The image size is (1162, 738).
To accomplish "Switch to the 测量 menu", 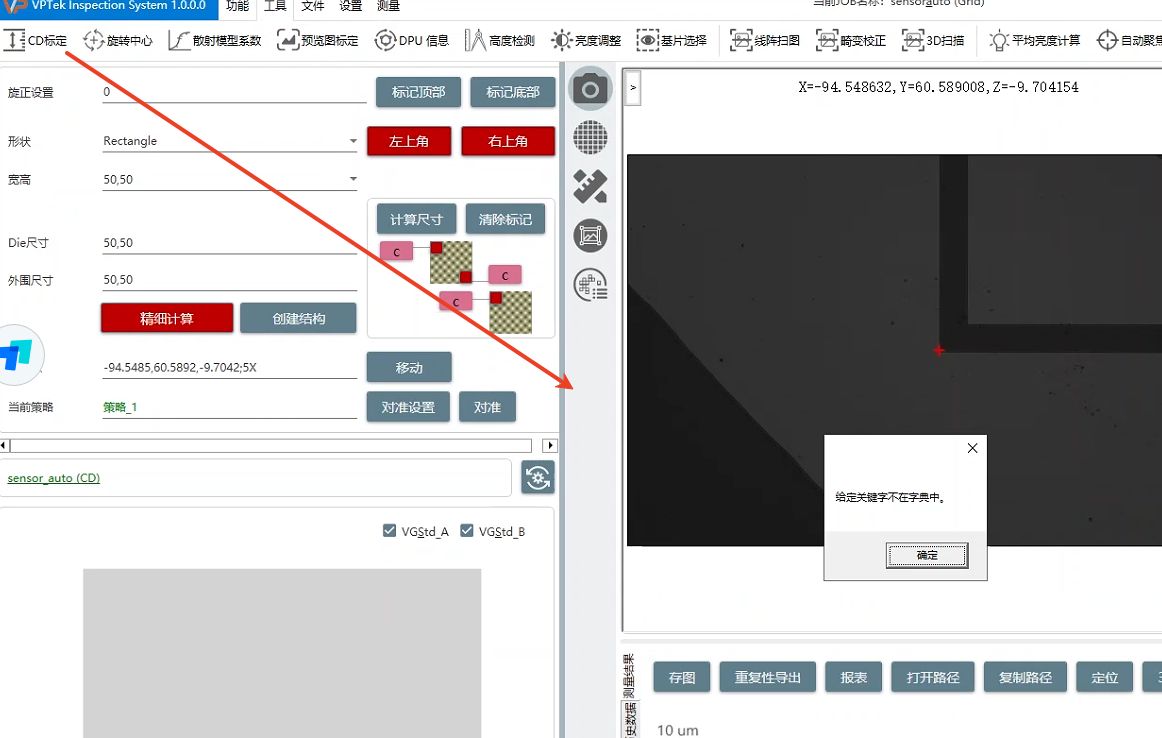I will point(388,7).
